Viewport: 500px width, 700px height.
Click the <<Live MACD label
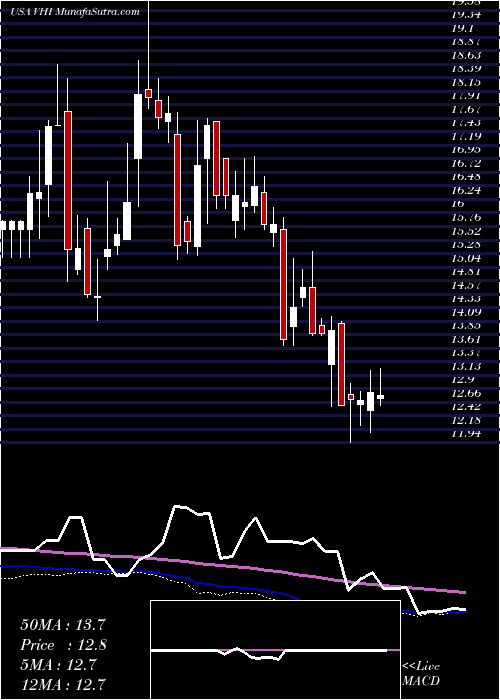[421, 674]
